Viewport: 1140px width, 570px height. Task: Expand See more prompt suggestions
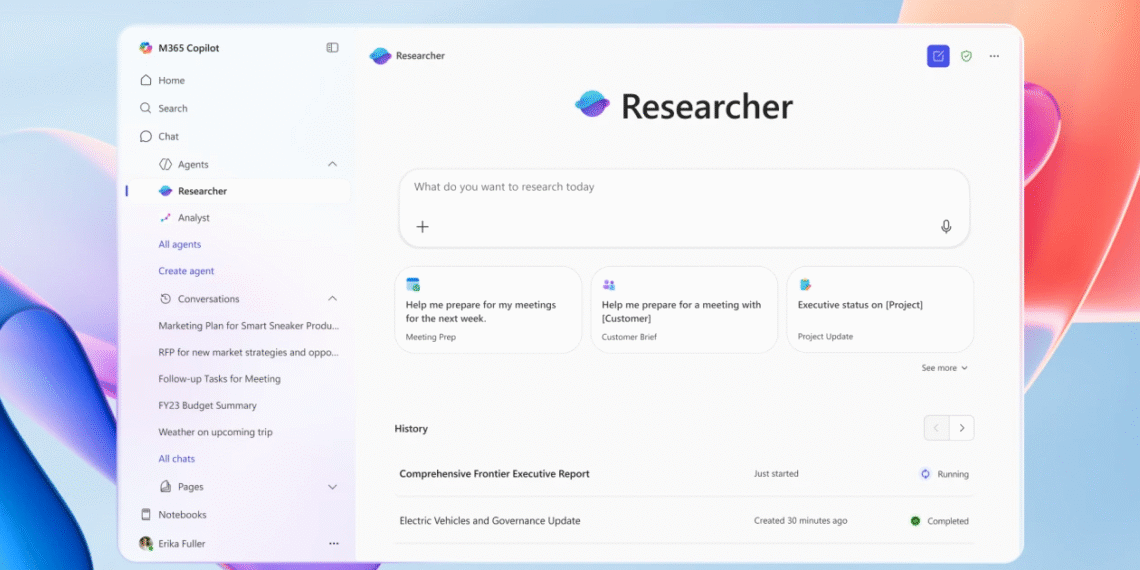coord(944,368)
